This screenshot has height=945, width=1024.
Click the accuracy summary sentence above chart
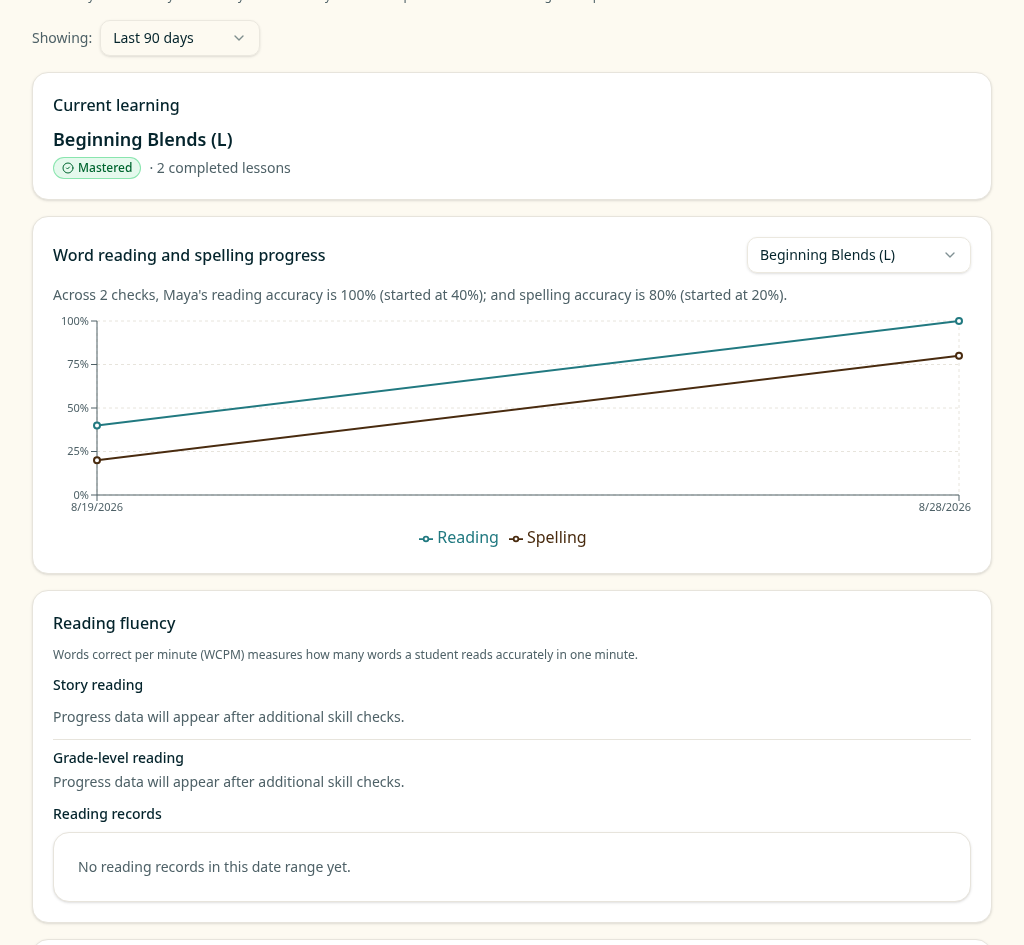point(420,295)
